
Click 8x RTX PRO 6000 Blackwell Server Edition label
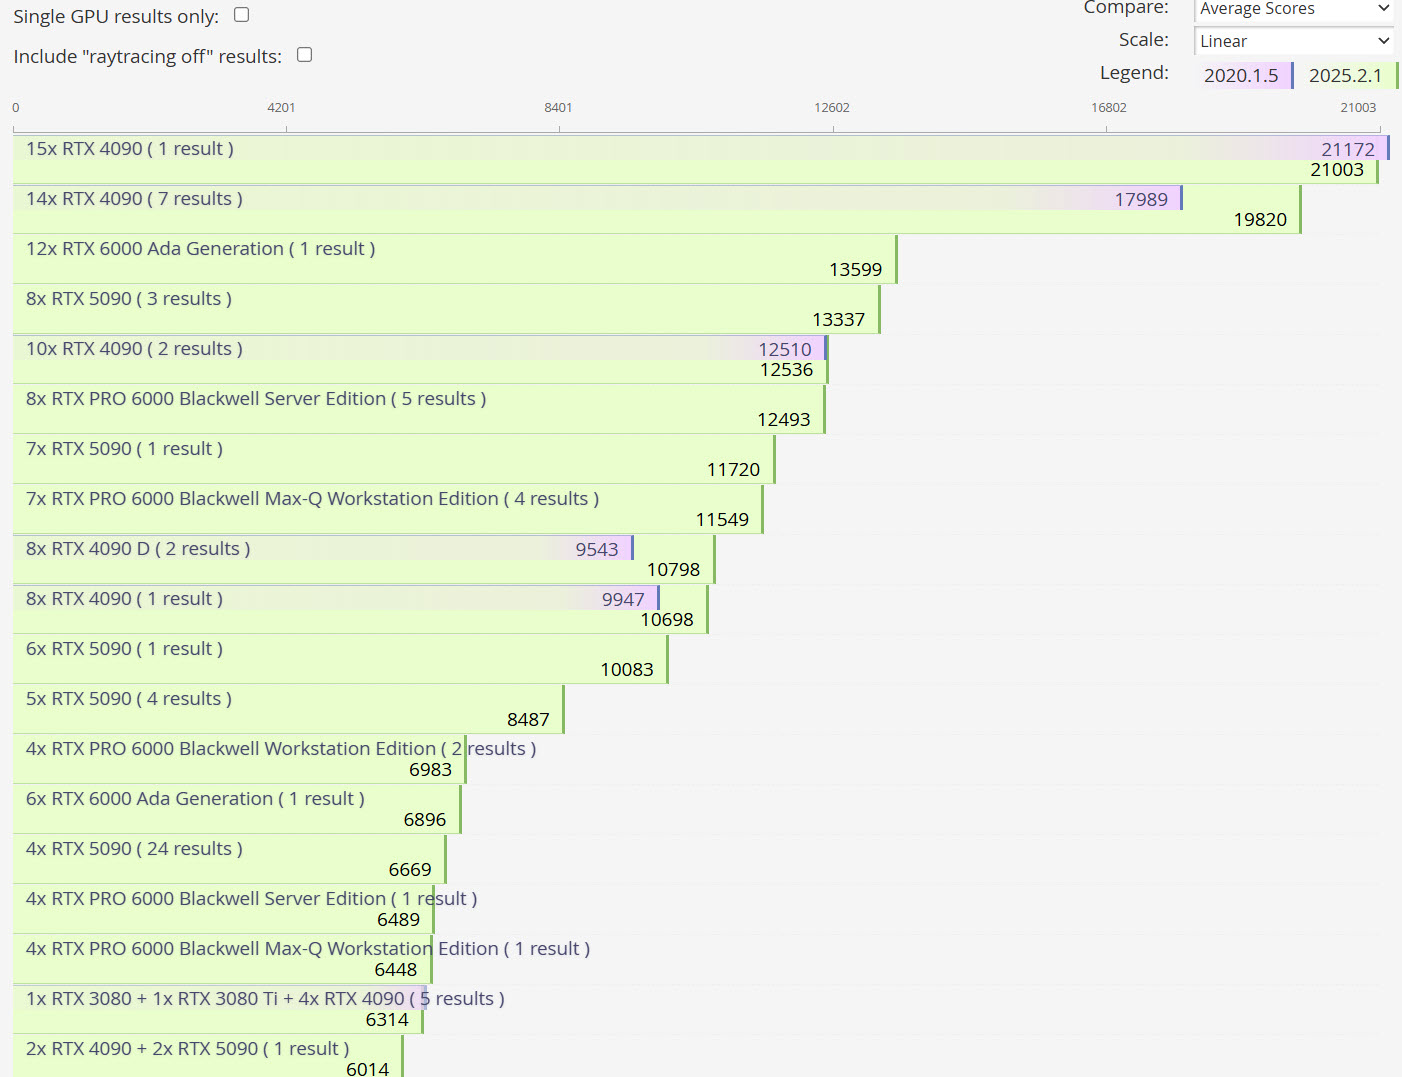pos(256,399)
